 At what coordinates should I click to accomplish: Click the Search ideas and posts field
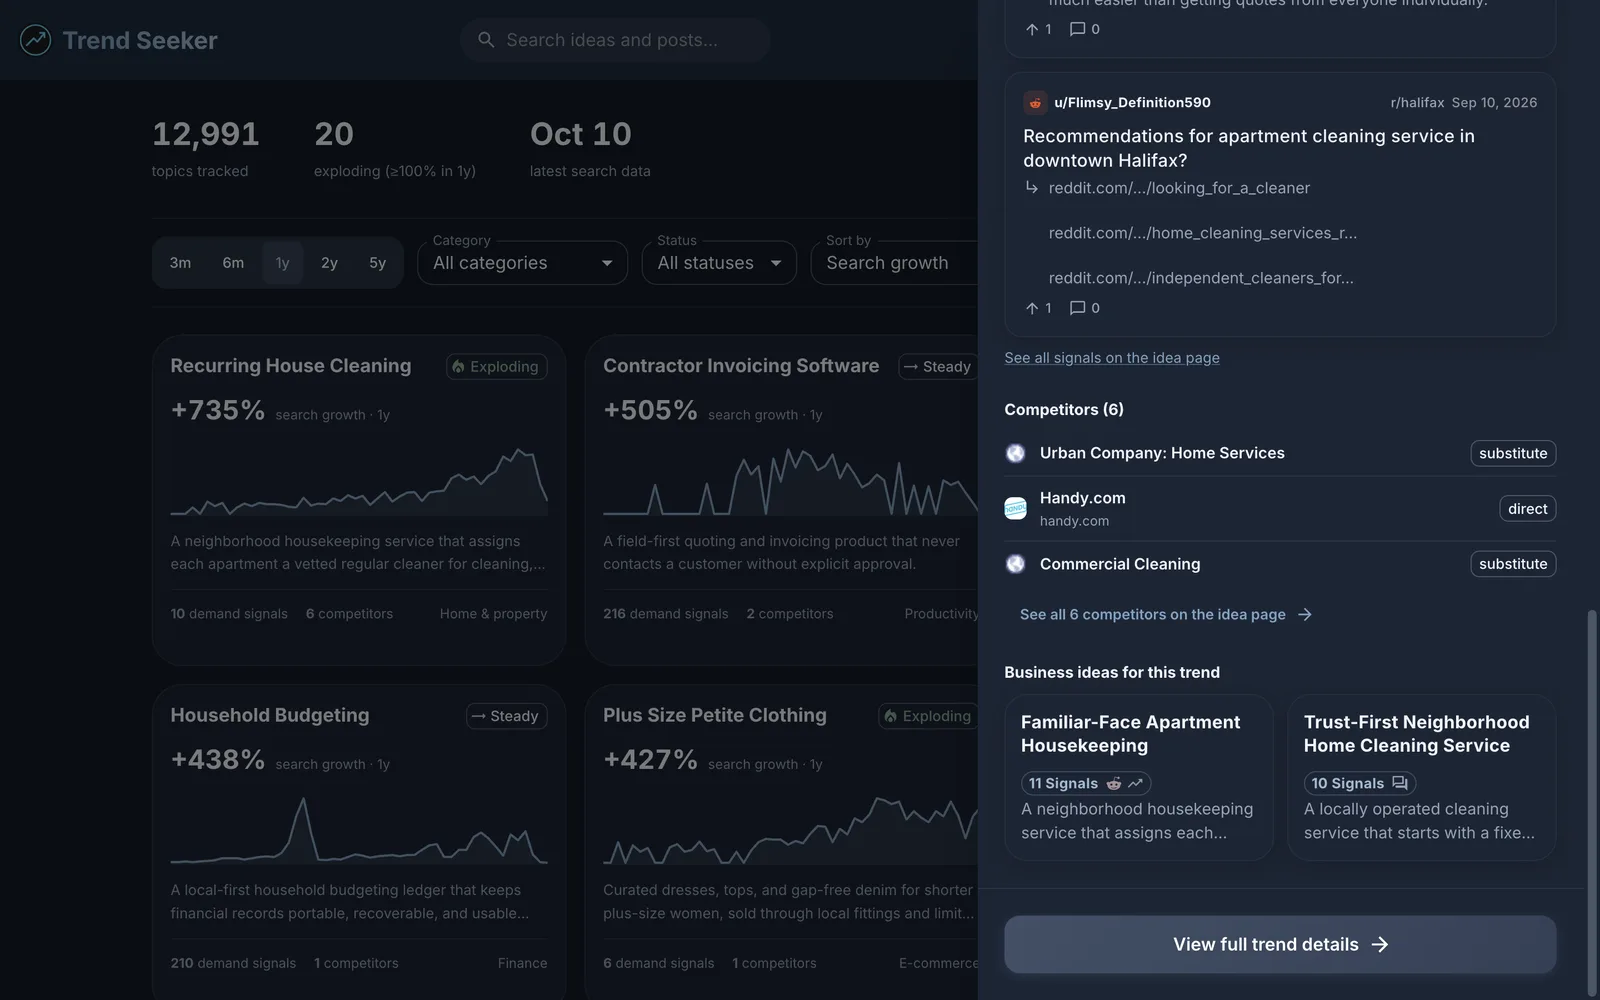[615, 40]
